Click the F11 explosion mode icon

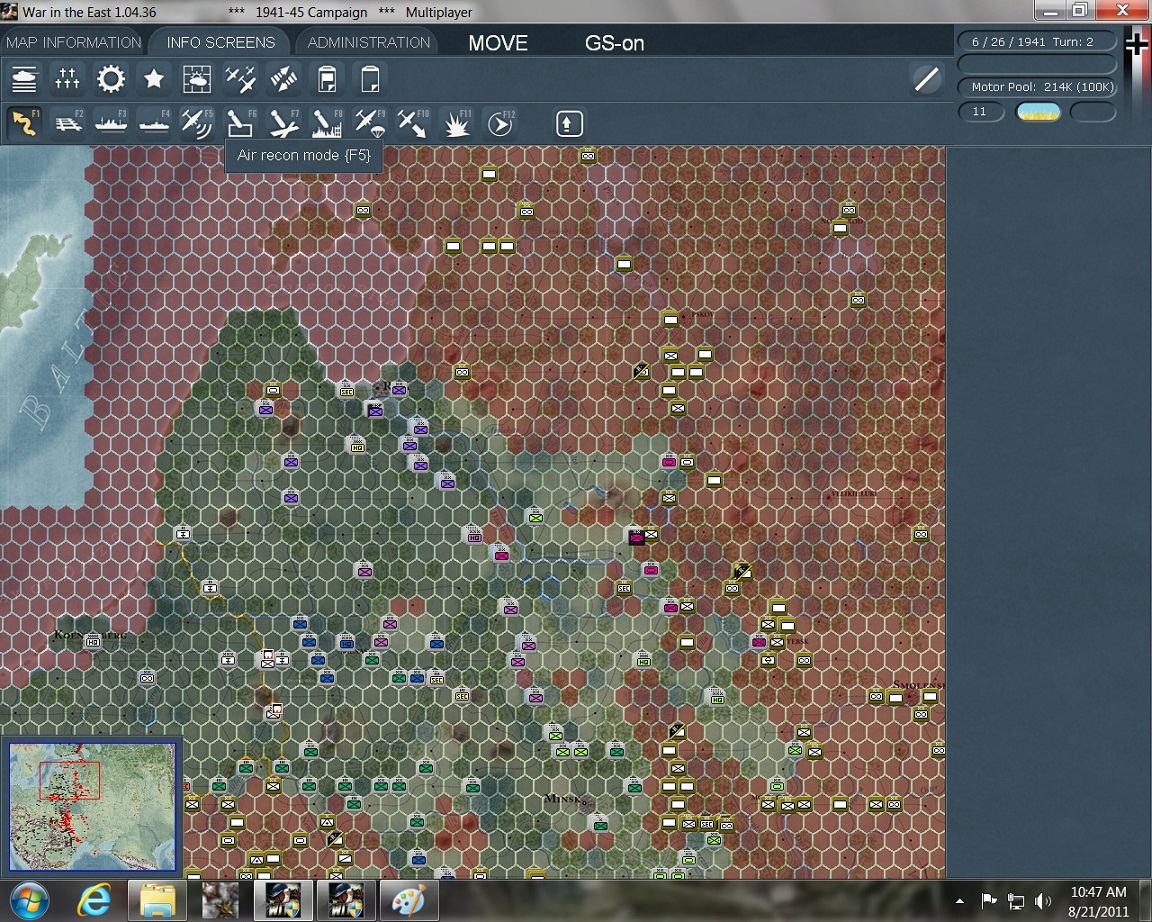[x=456, y=123]
